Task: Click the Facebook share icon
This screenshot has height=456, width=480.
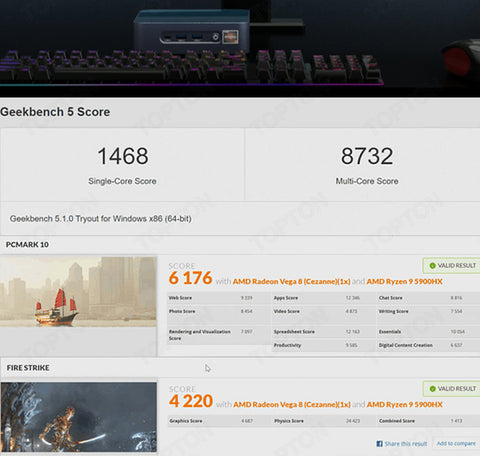Action: point(379,444)
